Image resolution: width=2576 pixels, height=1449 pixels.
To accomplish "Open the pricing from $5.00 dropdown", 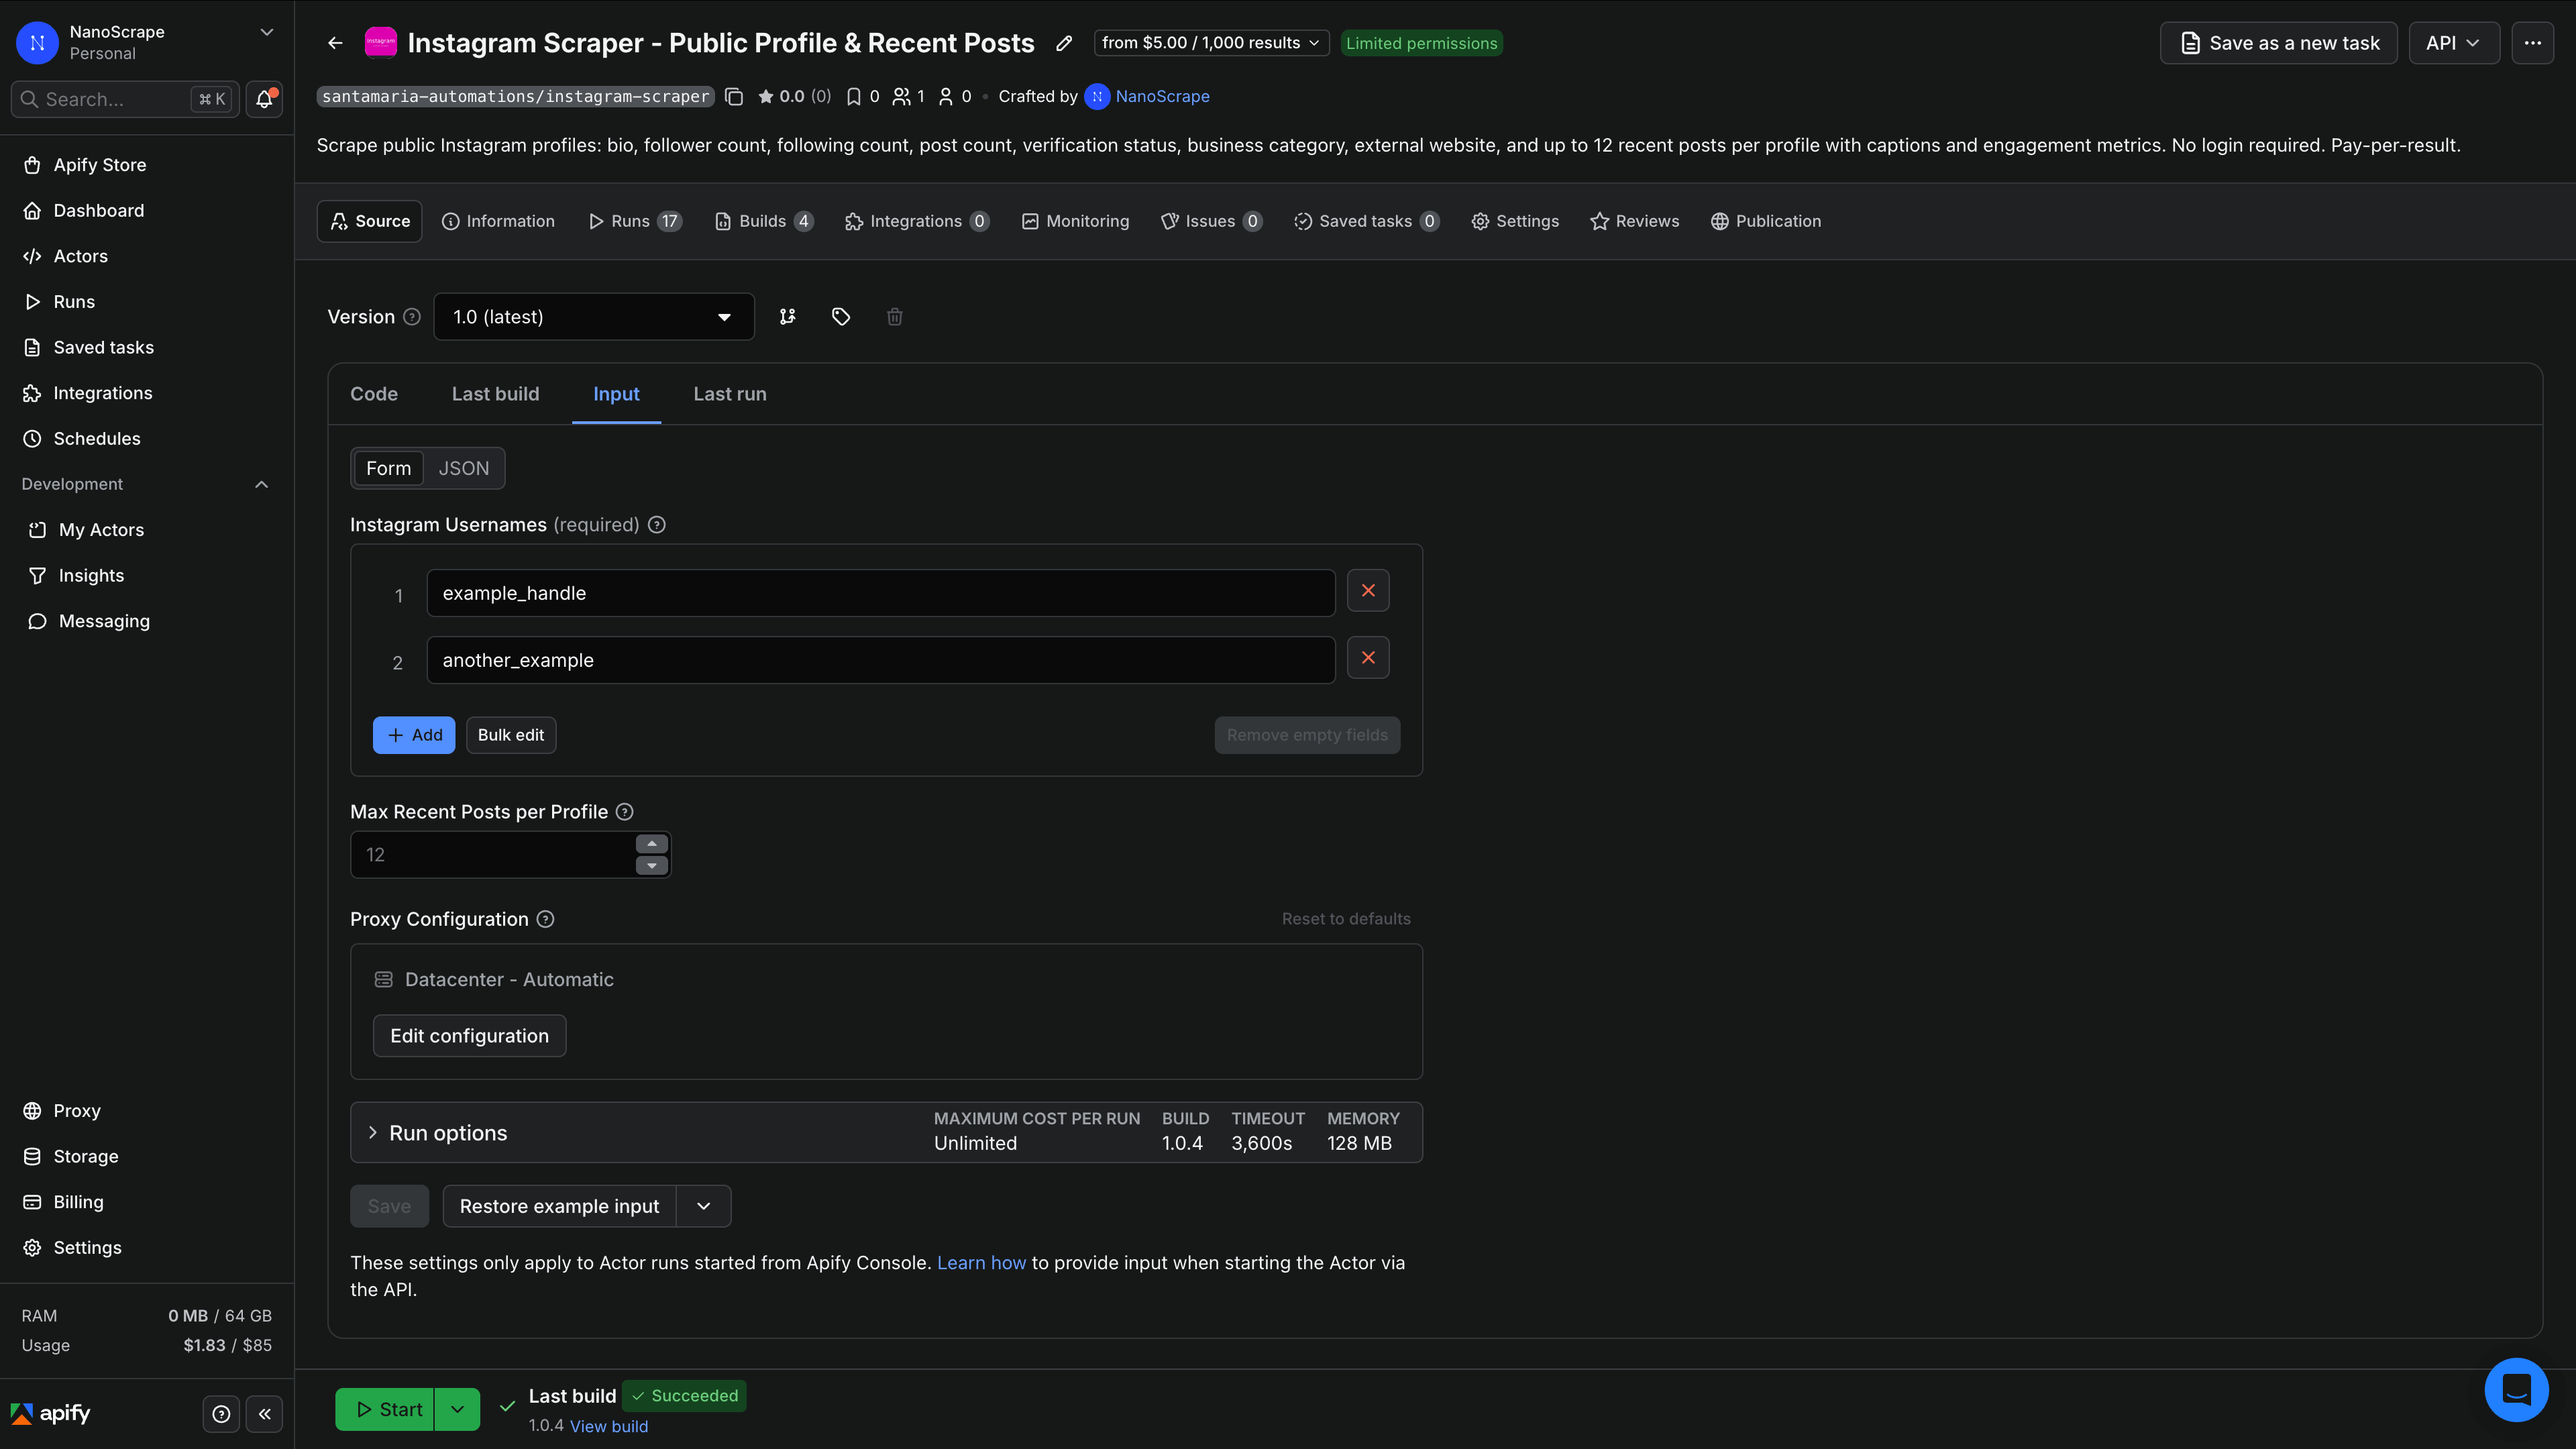I will tap(1211, 43).
